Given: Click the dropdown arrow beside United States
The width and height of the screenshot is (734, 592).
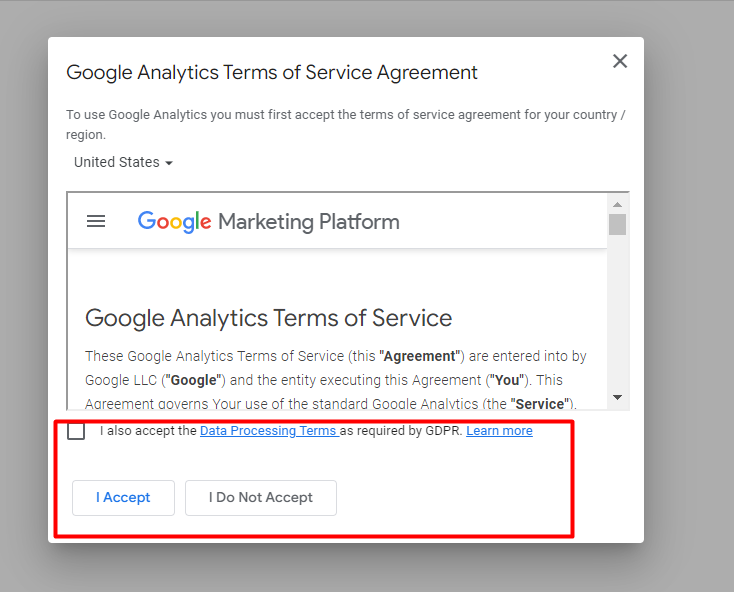Looking at the screenshot, I should coord(169,163).
